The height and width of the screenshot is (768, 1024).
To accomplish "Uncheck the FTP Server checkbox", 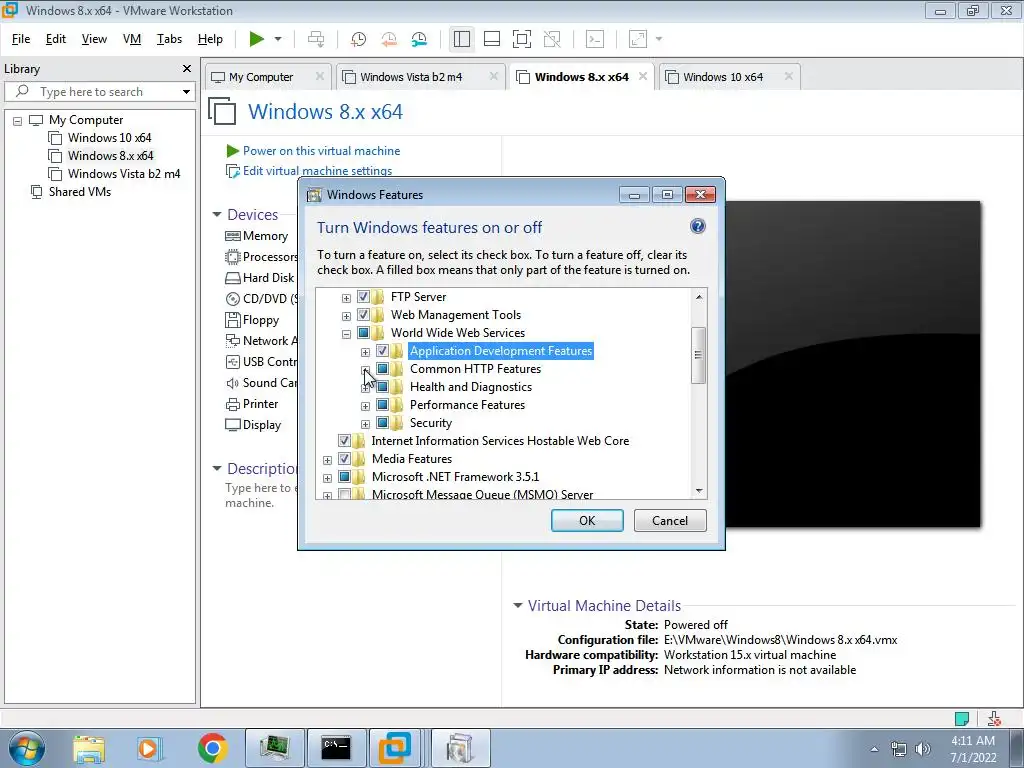I will (363, 297).
